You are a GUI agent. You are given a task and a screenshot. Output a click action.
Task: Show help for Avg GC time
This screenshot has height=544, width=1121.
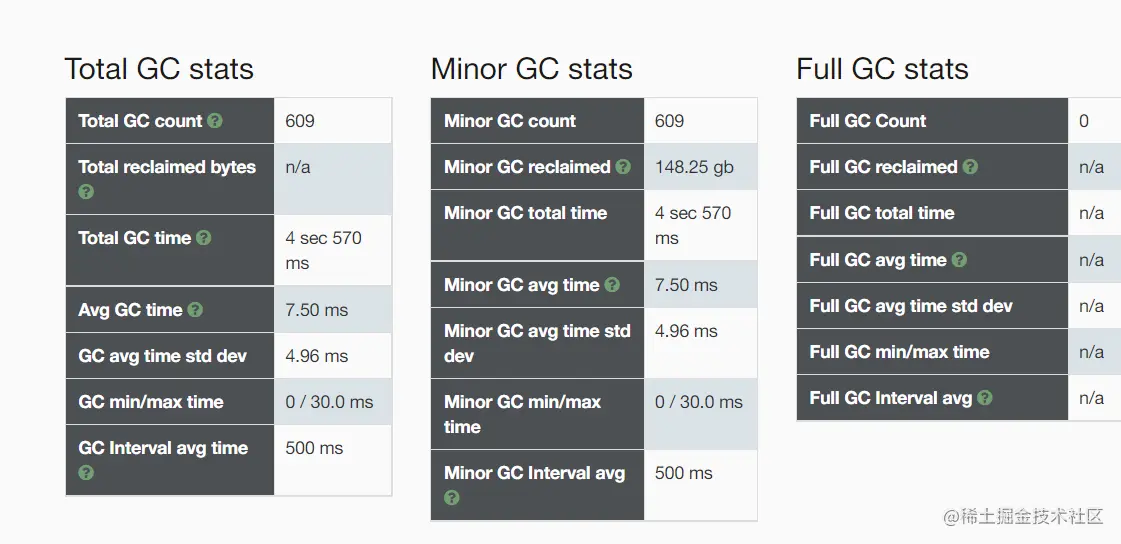click(195, 310)
